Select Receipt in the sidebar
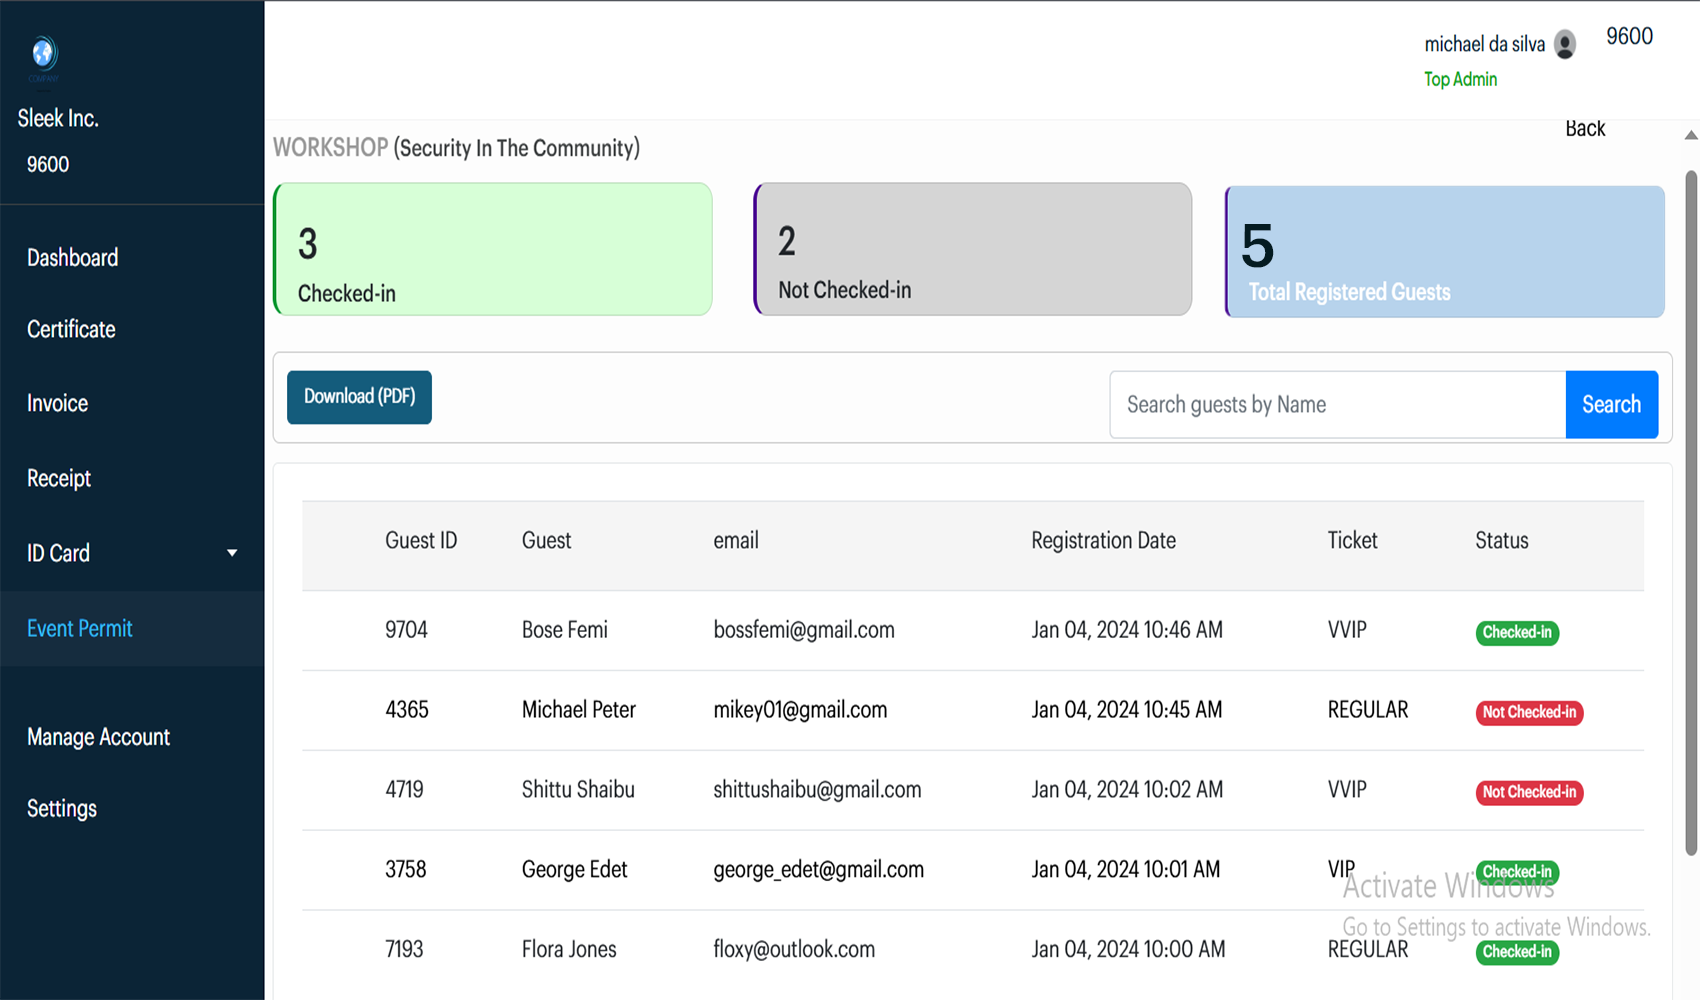 (59, 479)
